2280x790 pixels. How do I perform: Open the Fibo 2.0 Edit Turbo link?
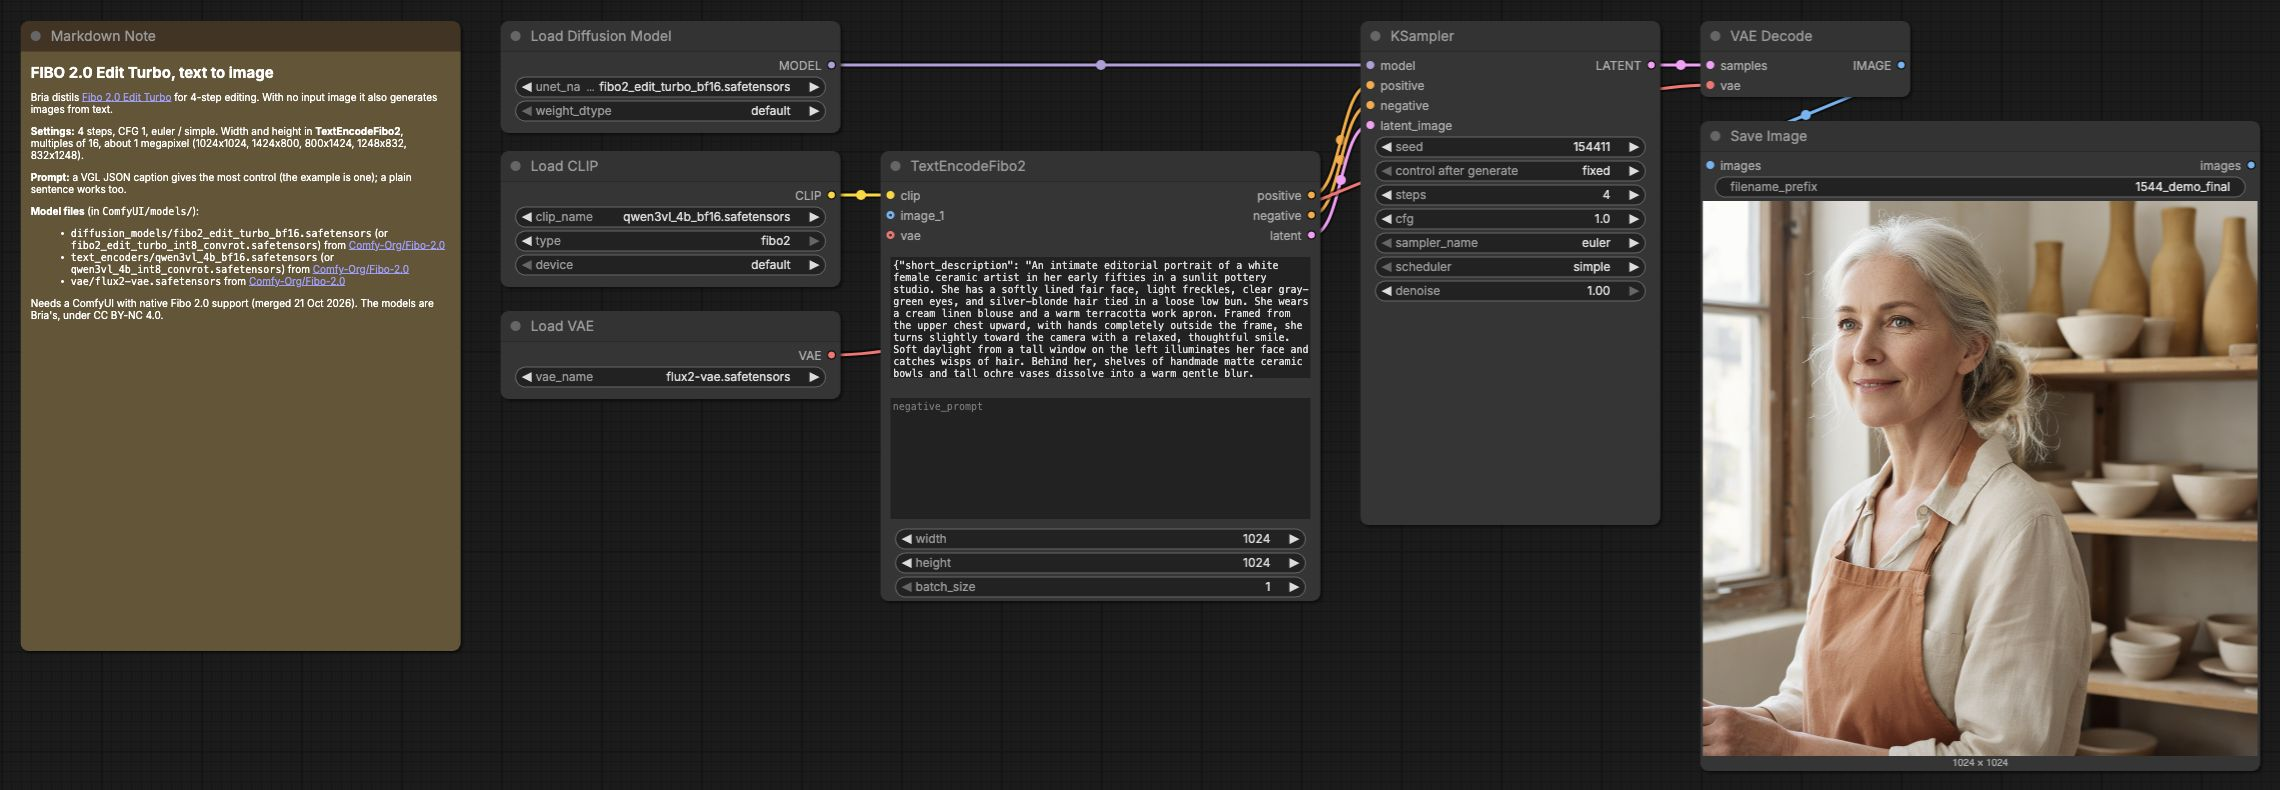tap(126, 97)
